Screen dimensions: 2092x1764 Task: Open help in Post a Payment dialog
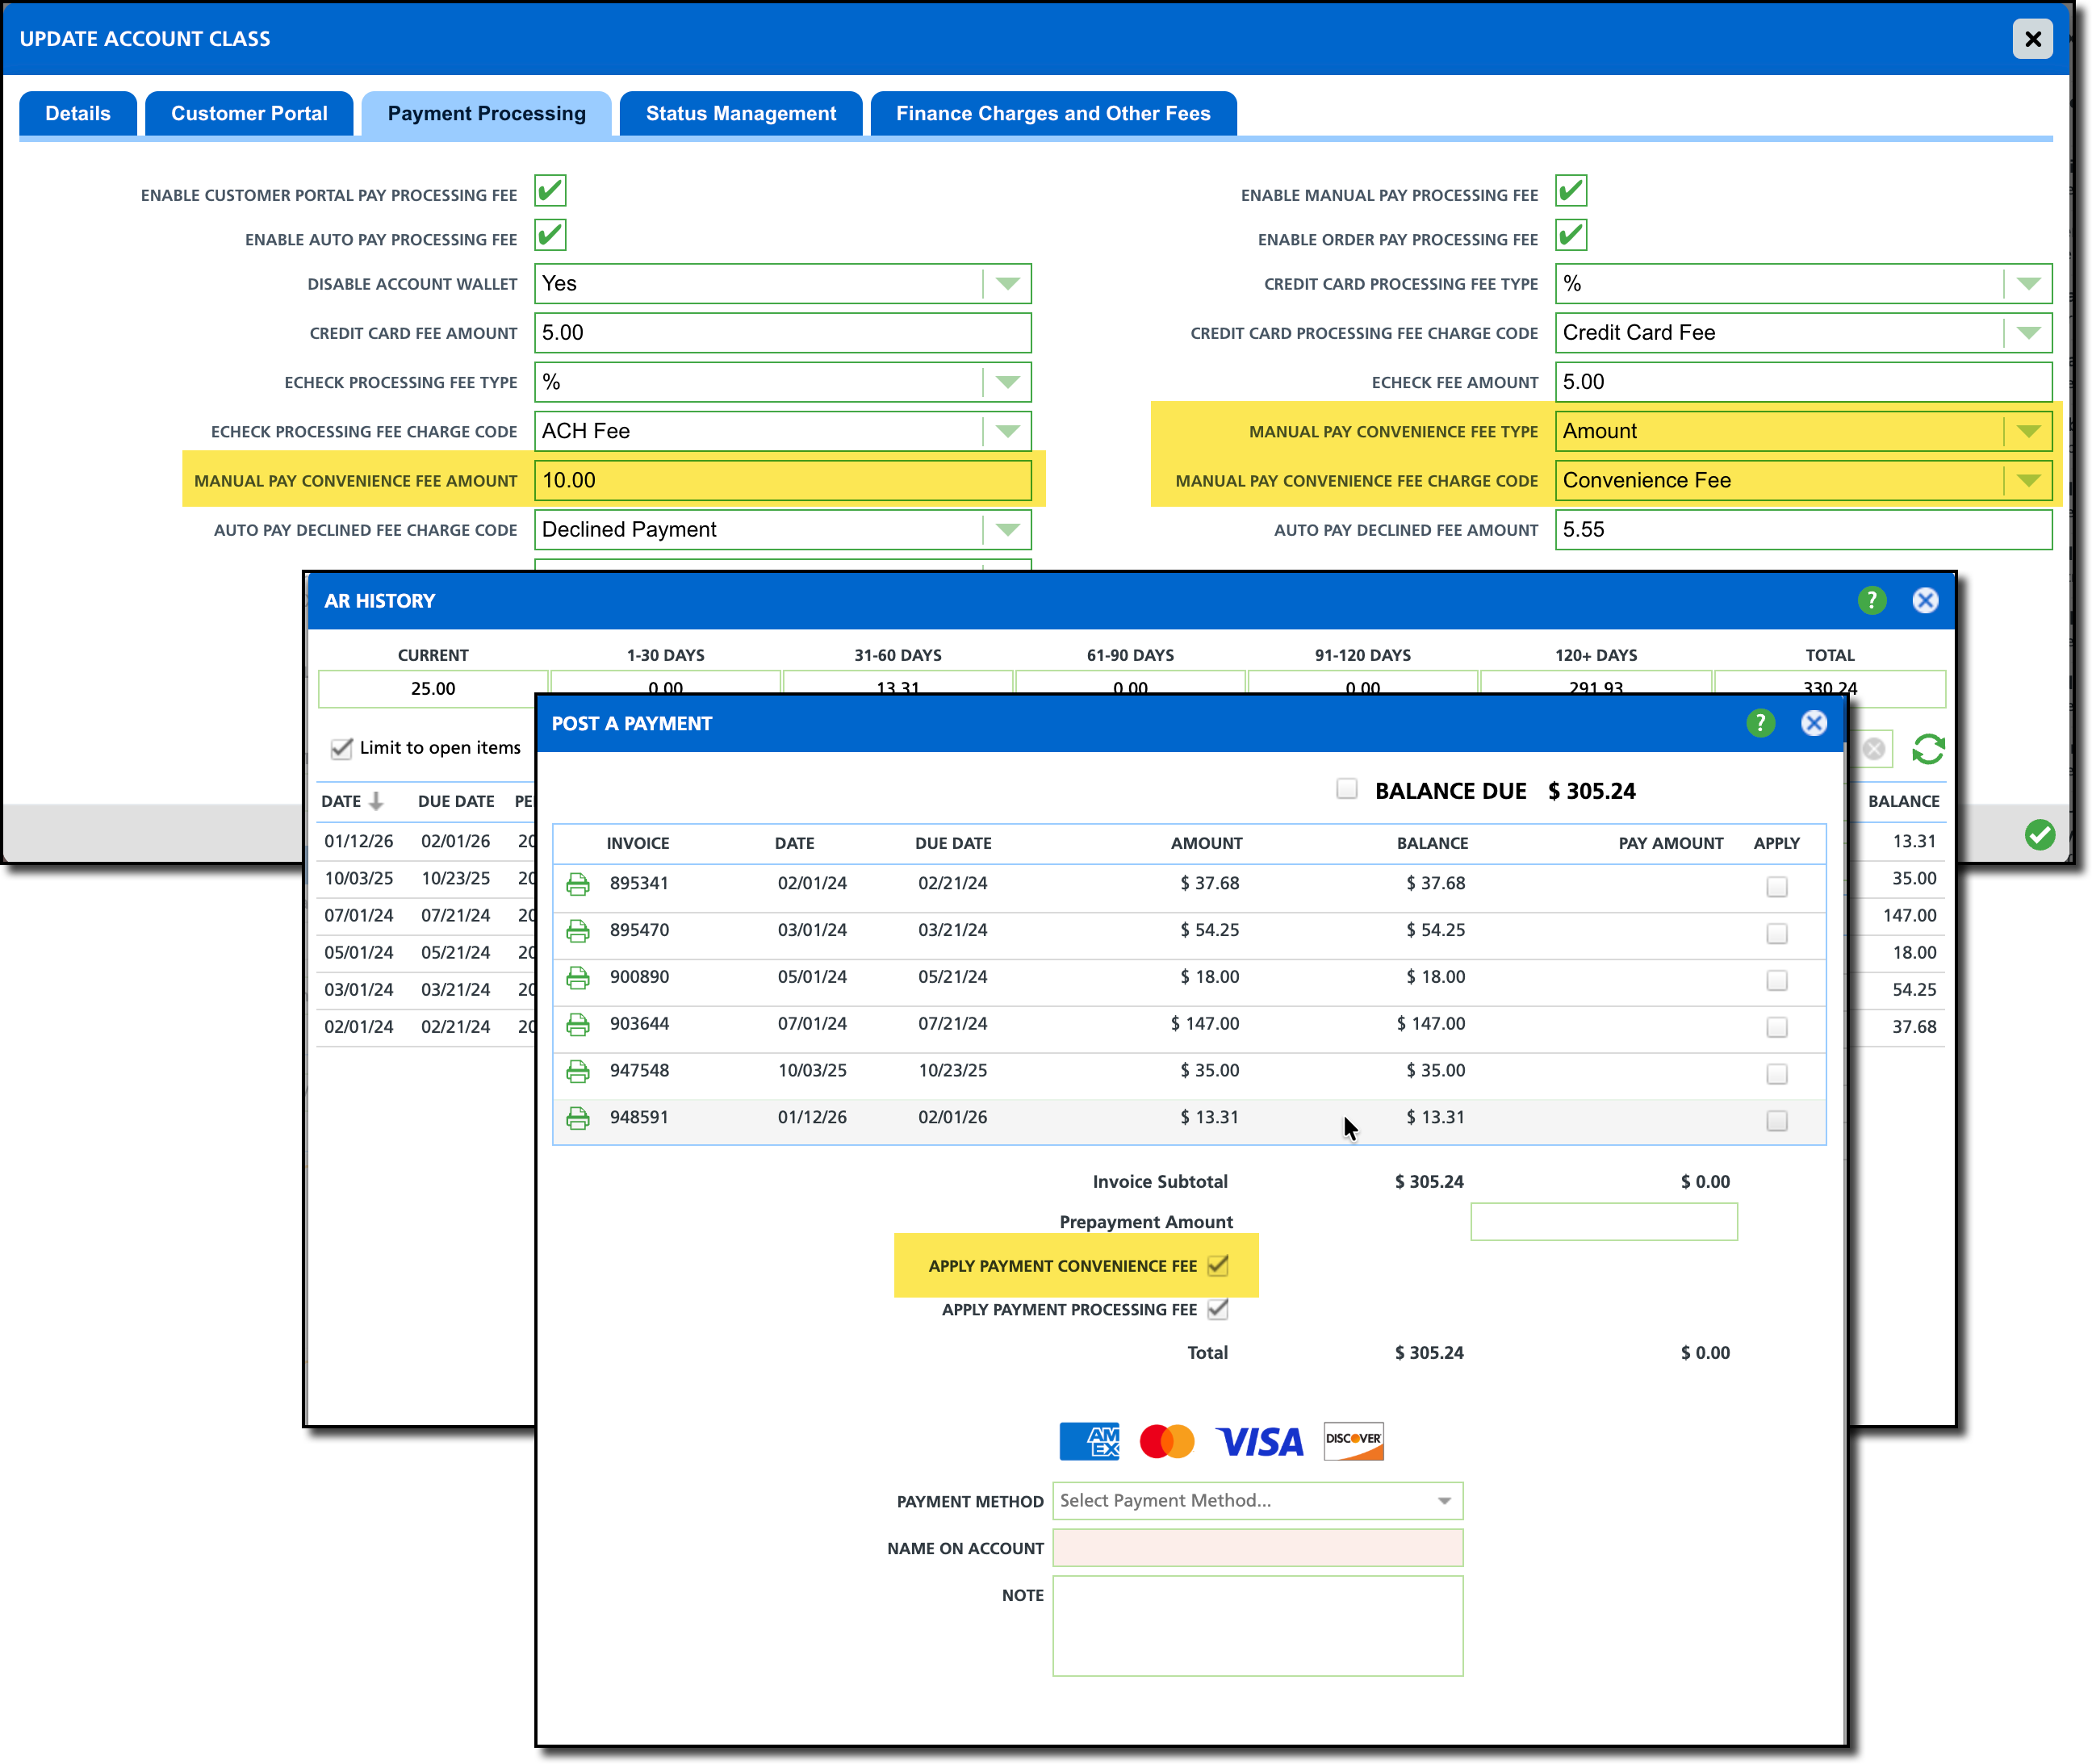click(x=1760, y=723)
